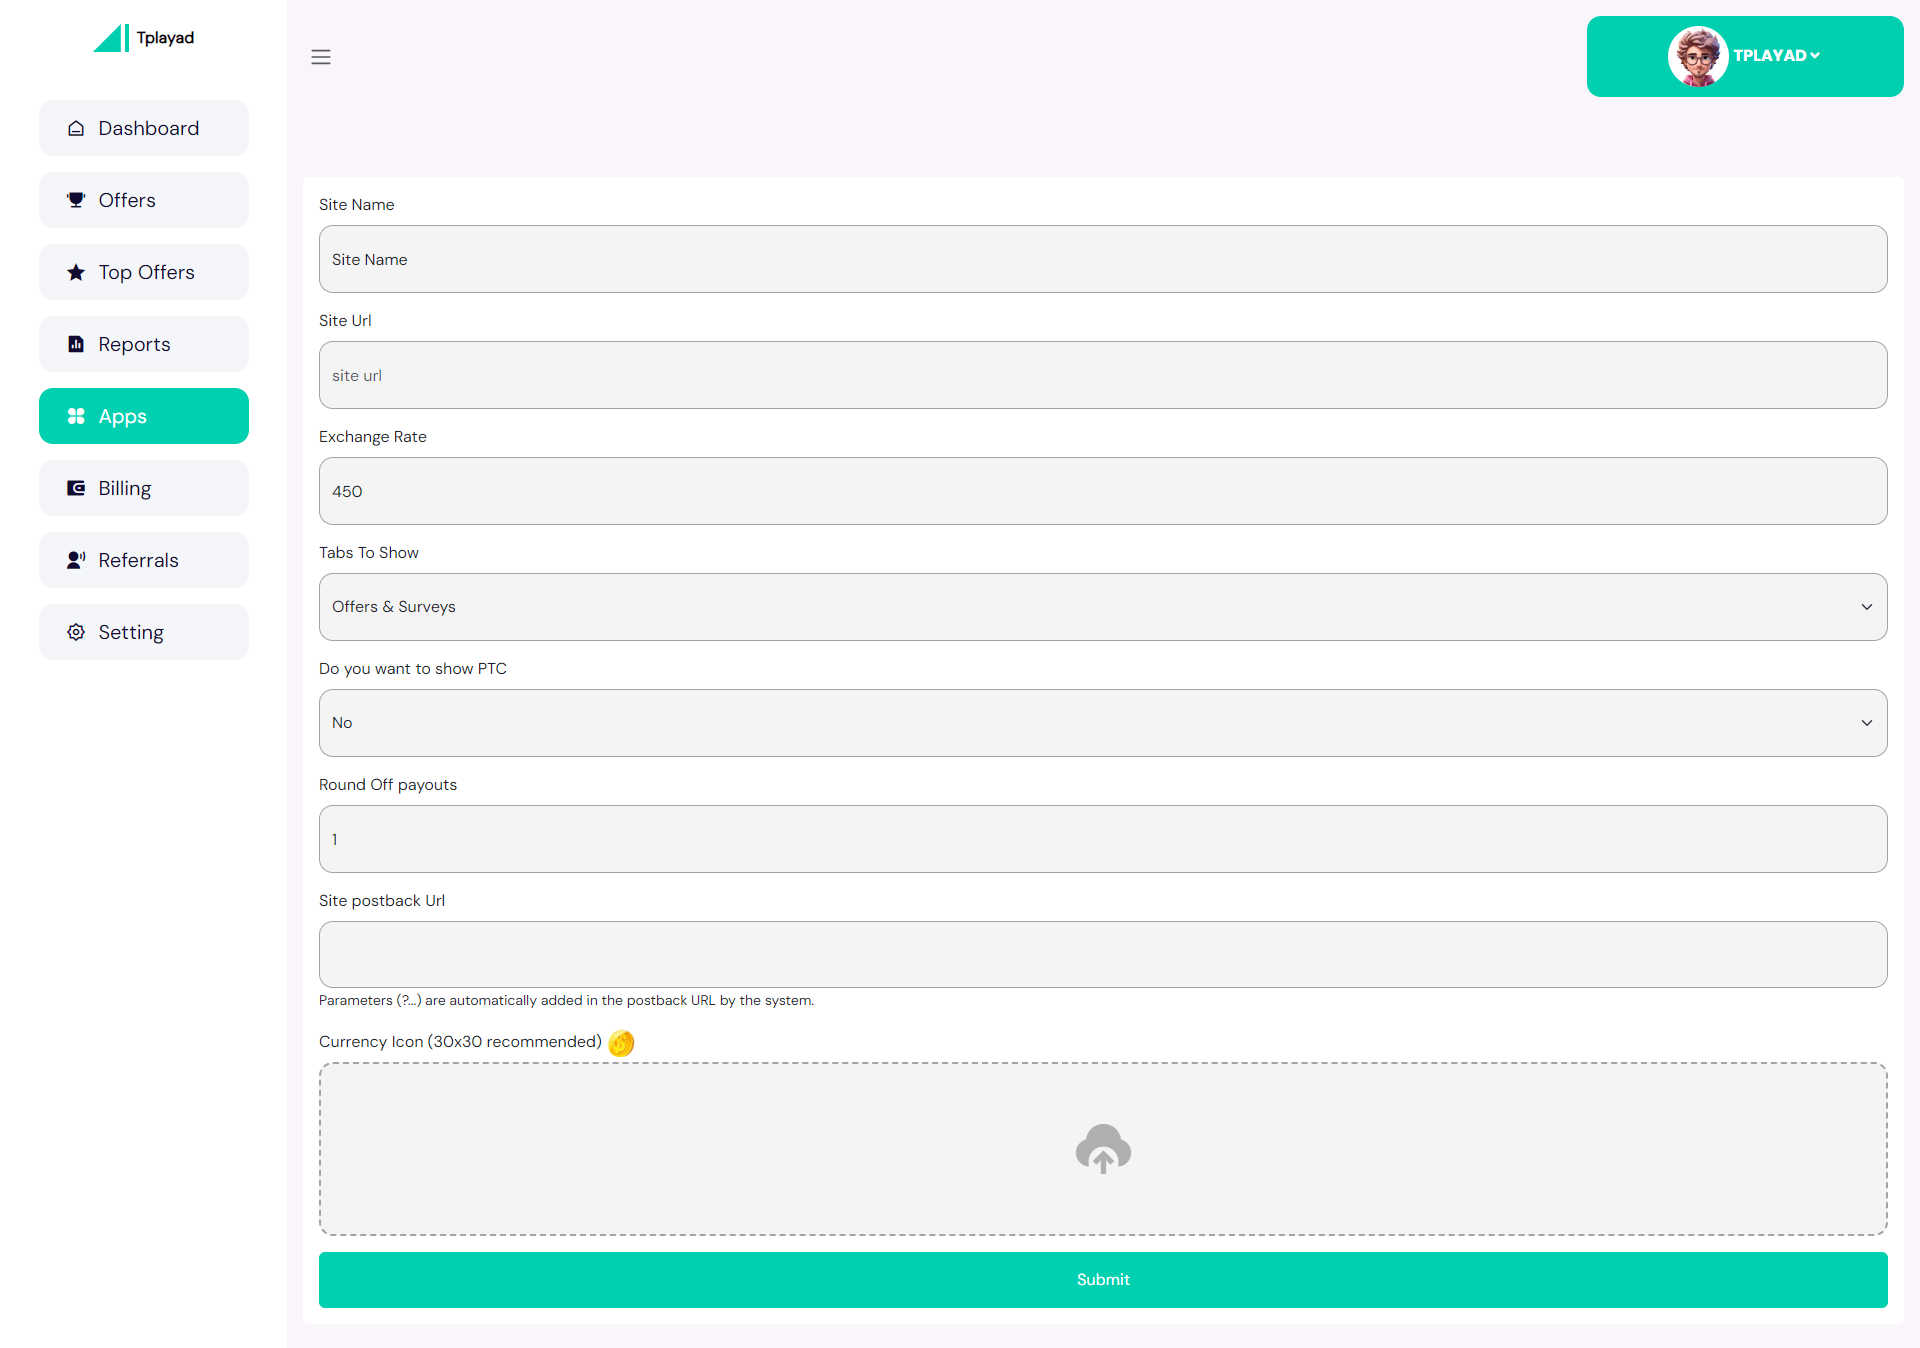Viewport: 1920px width, 1348px height.
Task: Click the Exchange Rate field
Action: pos(1102,491)
